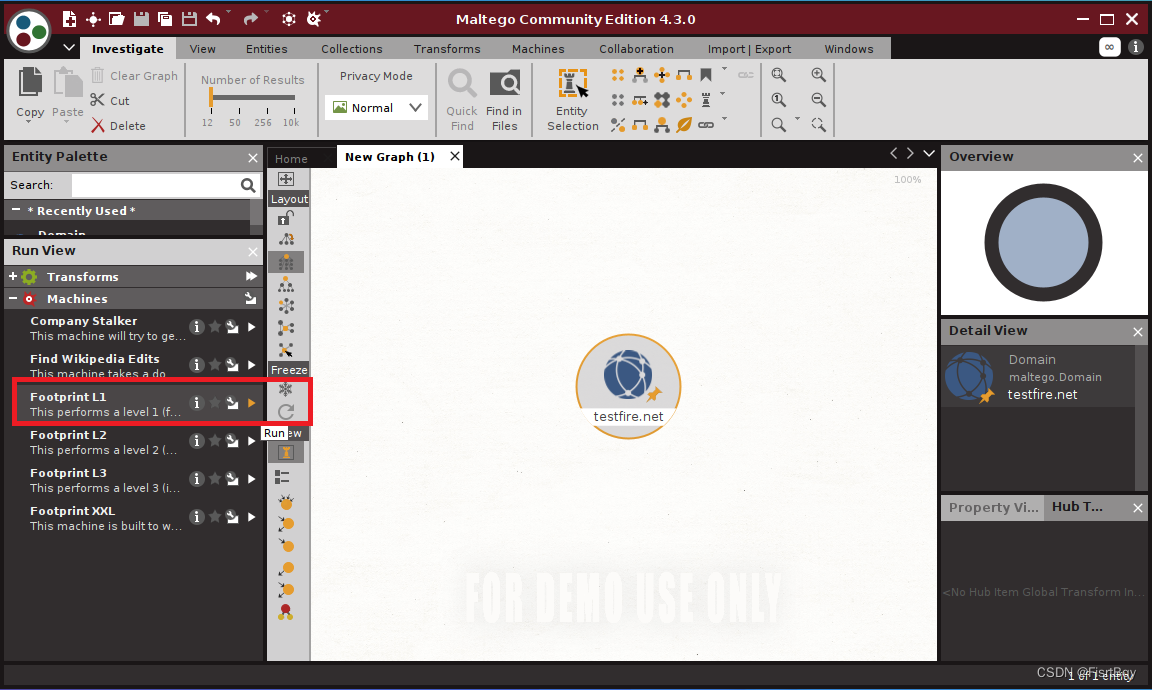The height and width of the screenshot is (690, 1152).
Task: Switch to the Entities ribbon tab
Action: click(x=267, y=48)
